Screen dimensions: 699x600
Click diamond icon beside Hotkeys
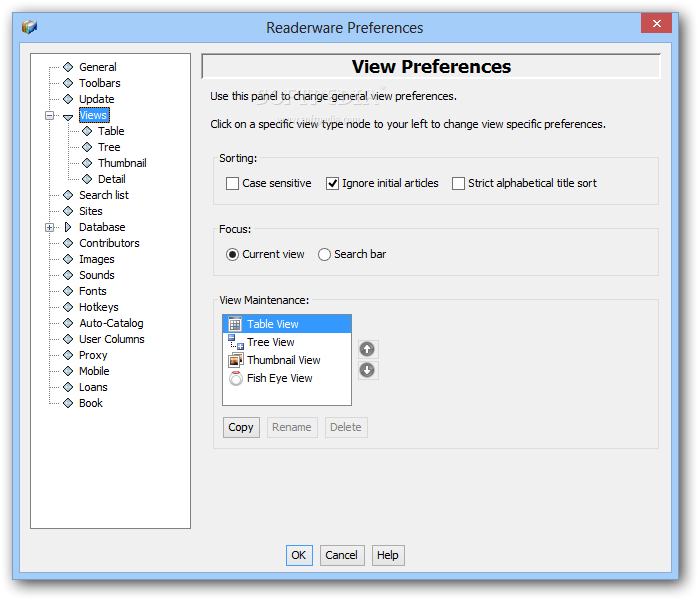click(68, 307)
